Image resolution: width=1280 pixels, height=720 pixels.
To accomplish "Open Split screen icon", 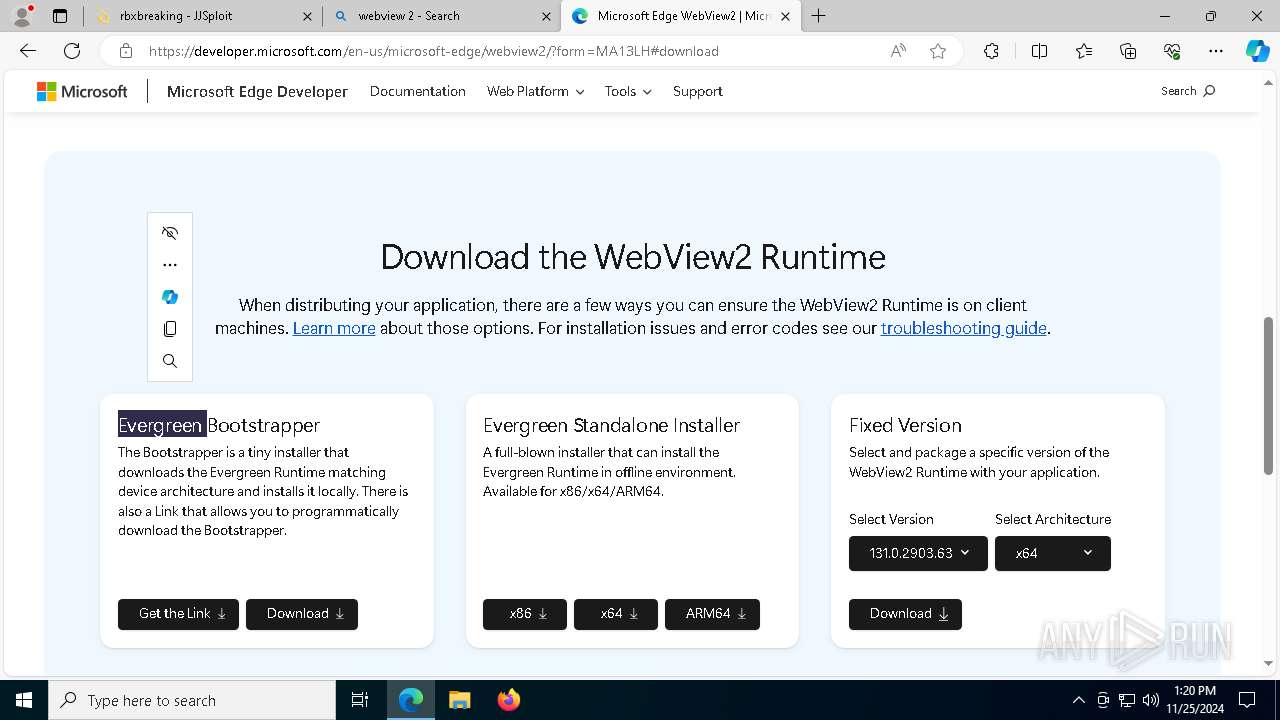I will tap(1039, 51).
